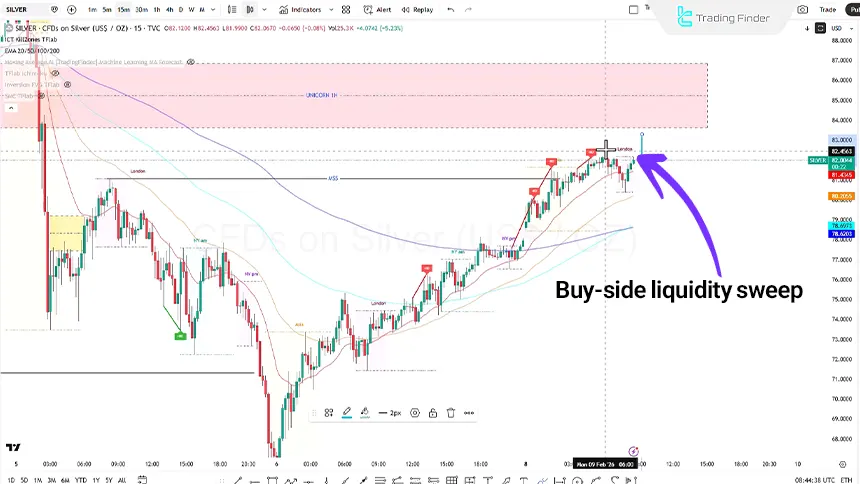860x484 pixels.
Task: Lock the selected drawing
Action: [433, 413]
